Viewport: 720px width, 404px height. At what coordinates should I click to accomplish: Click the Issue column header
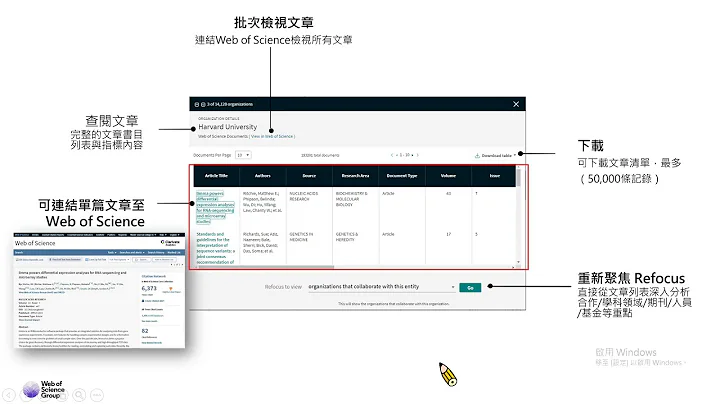click(495, 176)
